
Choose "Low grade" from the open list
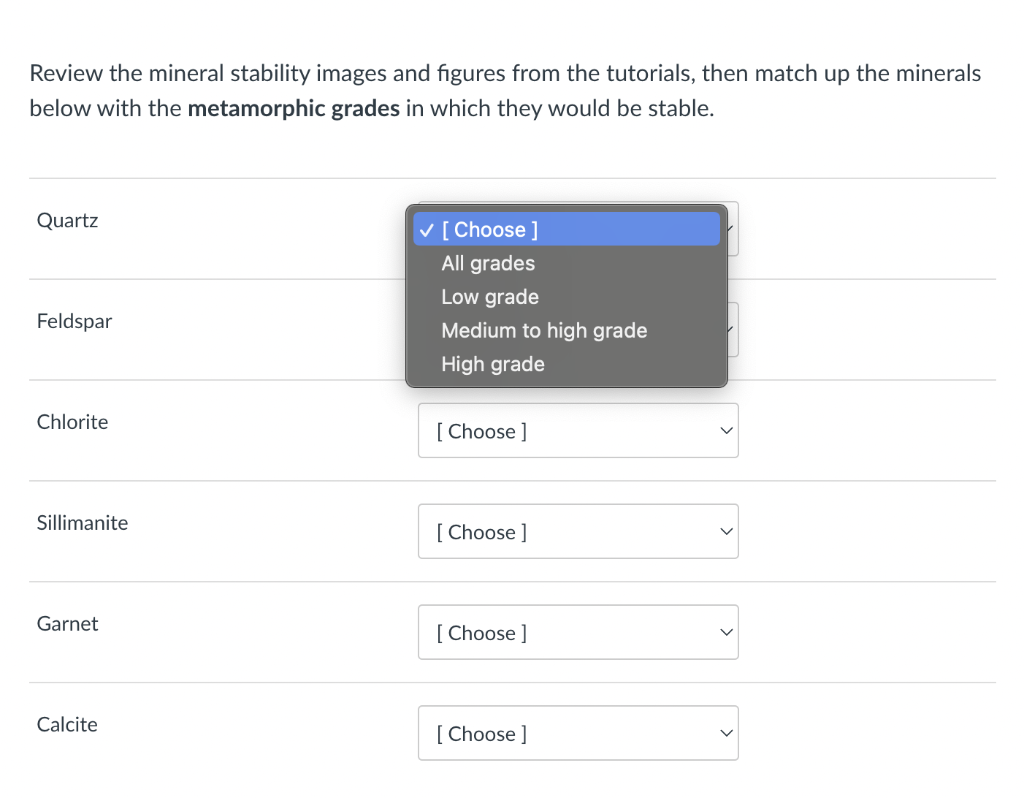(x=490, y=297)
